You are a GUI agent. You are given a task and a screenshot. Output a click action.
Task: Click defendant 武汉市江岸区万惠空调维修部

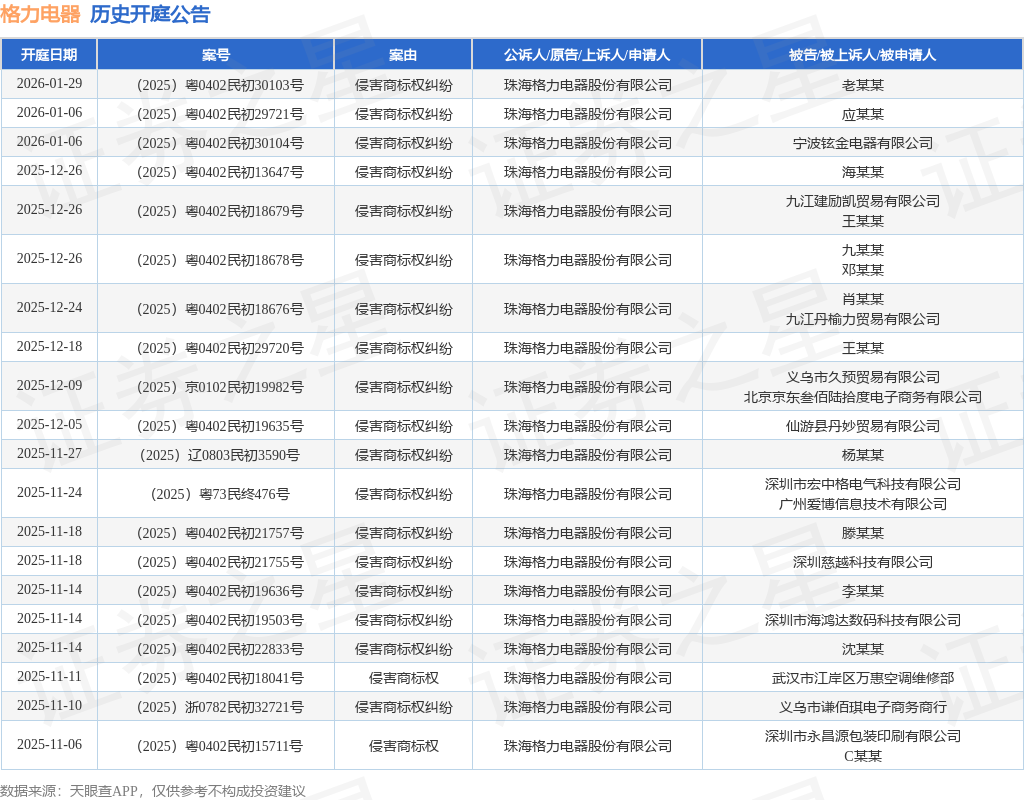862,679
